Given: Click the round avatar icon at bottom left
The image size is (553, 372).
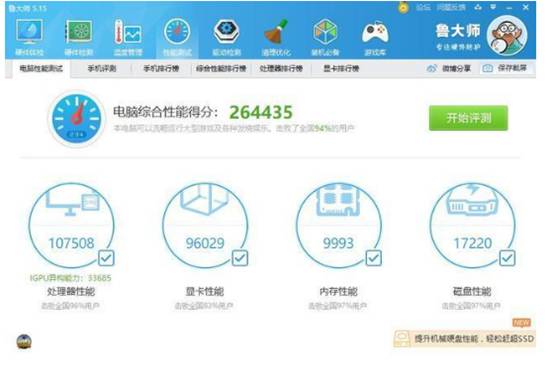Looking at the screenshot, I should point(24,342).
